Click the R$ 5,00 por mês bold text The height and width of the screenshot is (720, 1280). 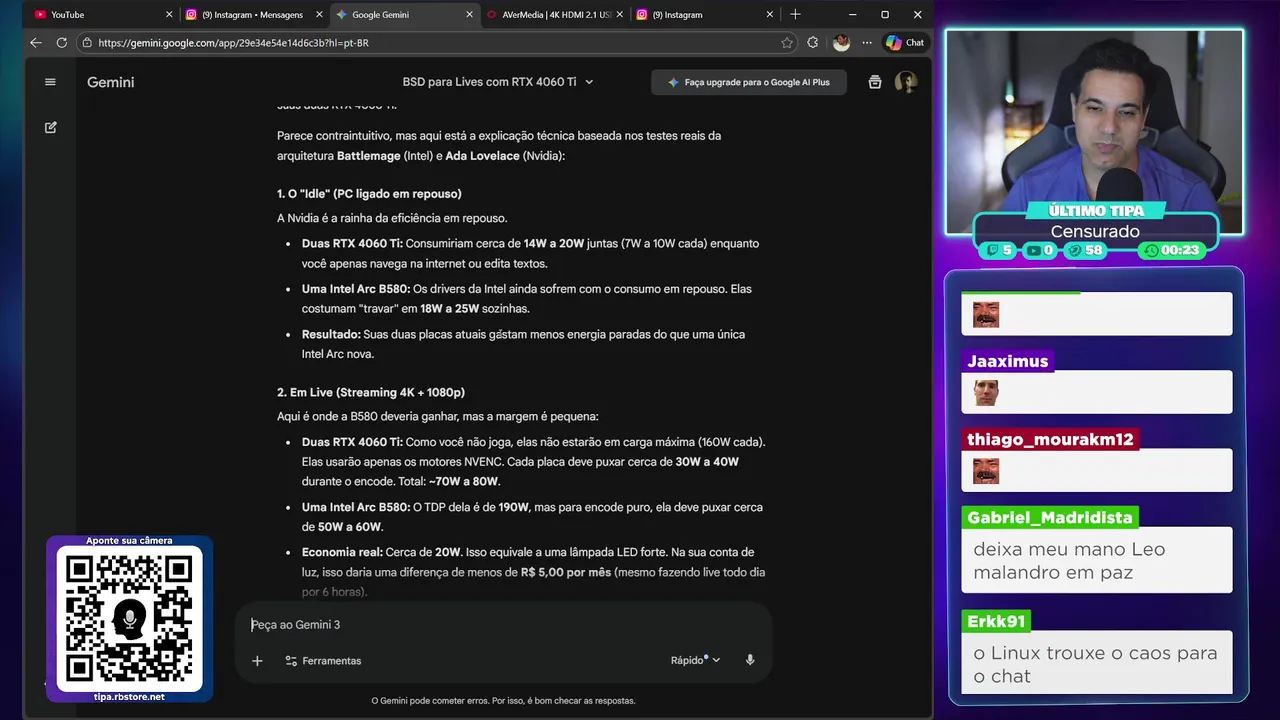pos(566,572)
